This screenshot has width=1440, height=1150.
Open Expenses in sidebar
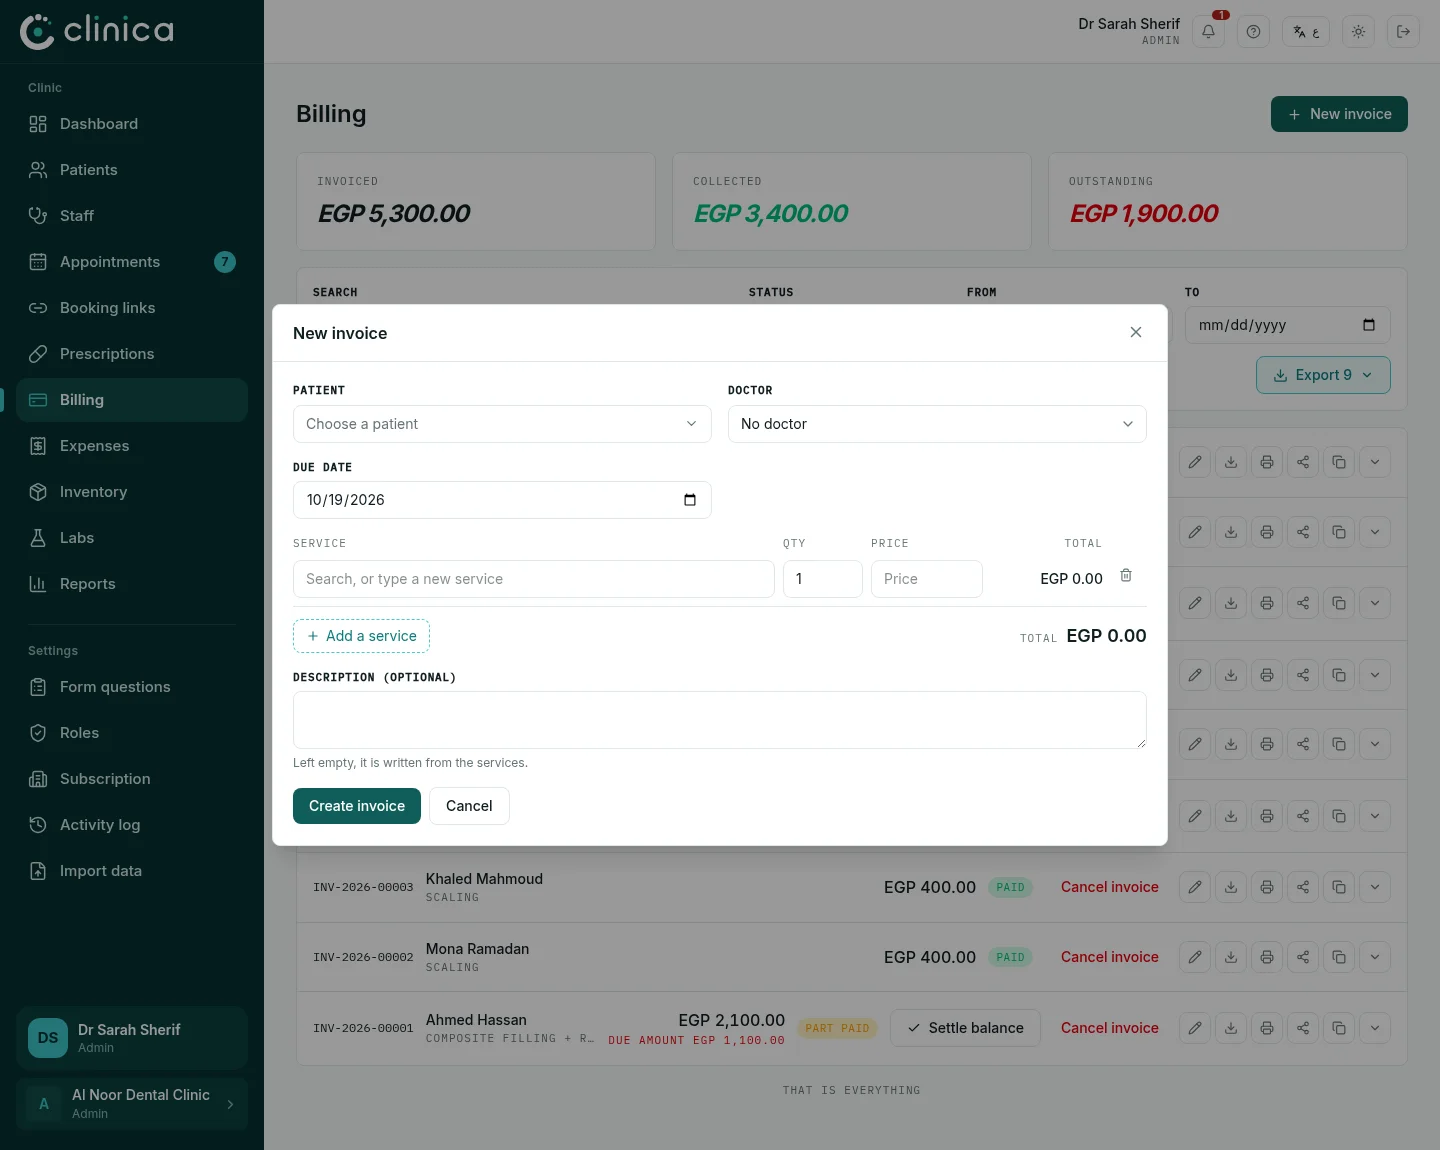[132, 446]
